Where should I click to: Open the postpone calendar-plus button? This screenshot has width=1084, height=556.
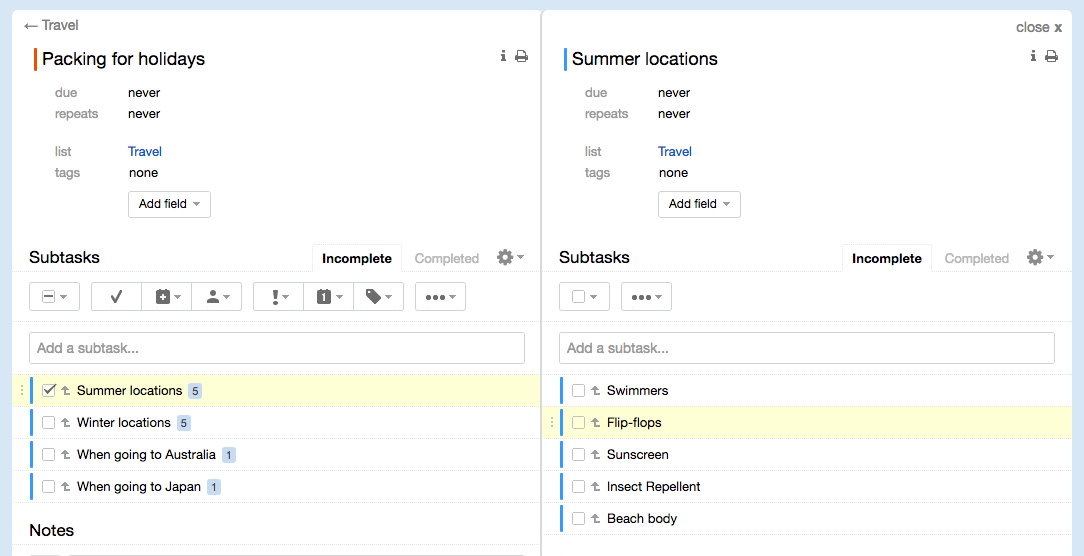point(167,297)
